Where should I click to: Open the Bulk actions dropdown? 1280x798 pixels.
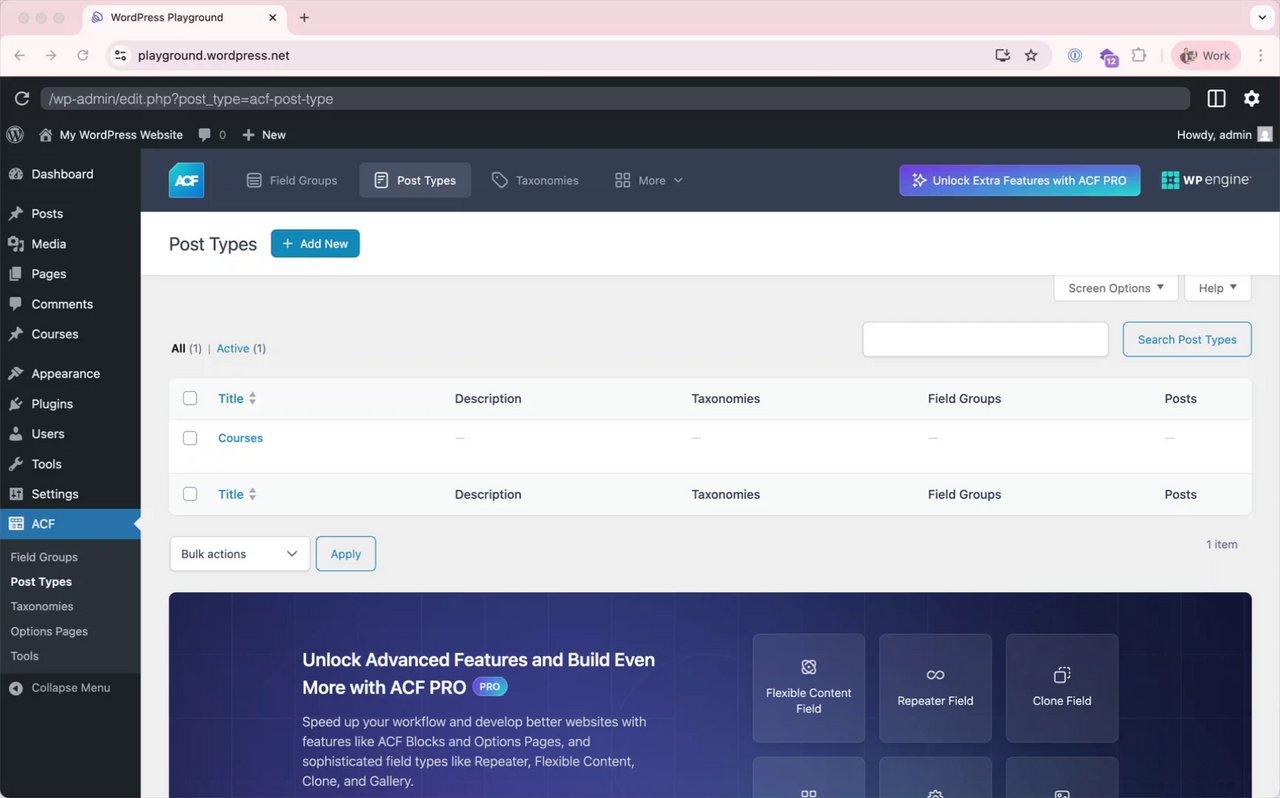[x=240, y=554]
